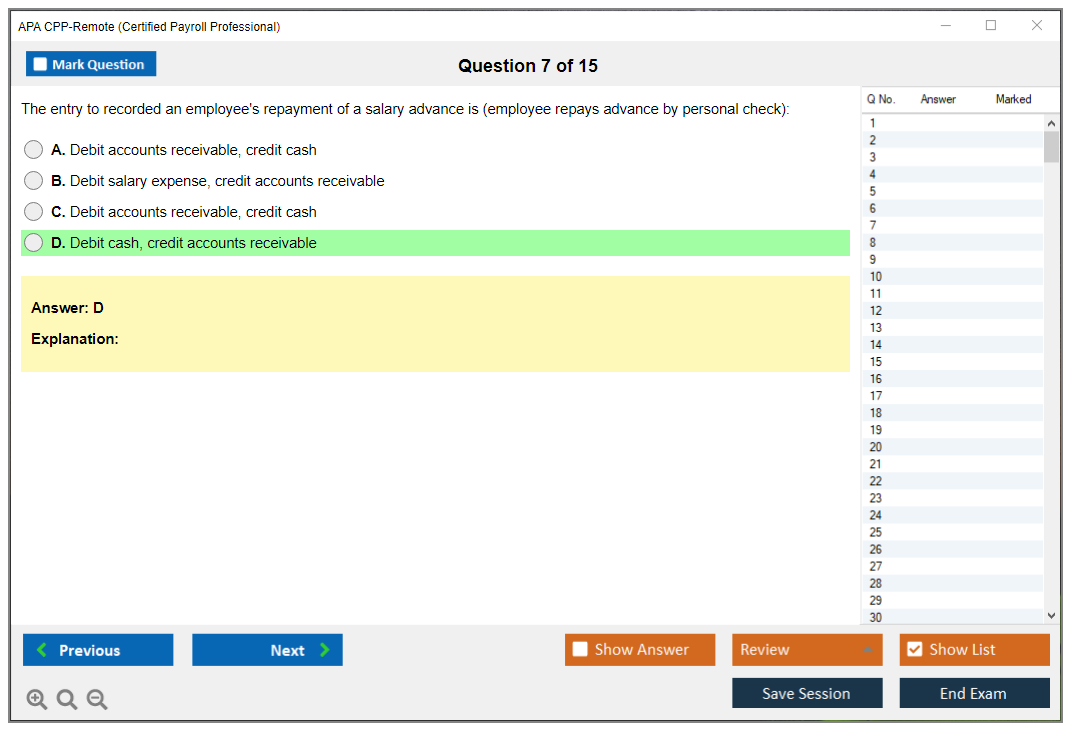Viewport: 1075px width, 735px height.
Task: Click the Marked column header
Action: pos(1013,99)
